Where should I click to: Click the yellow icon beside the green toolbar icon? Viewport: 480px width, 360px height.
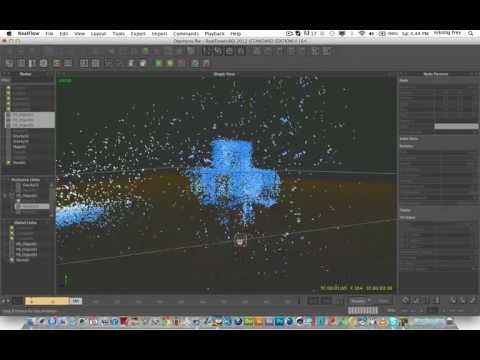(x=170, y=63)
